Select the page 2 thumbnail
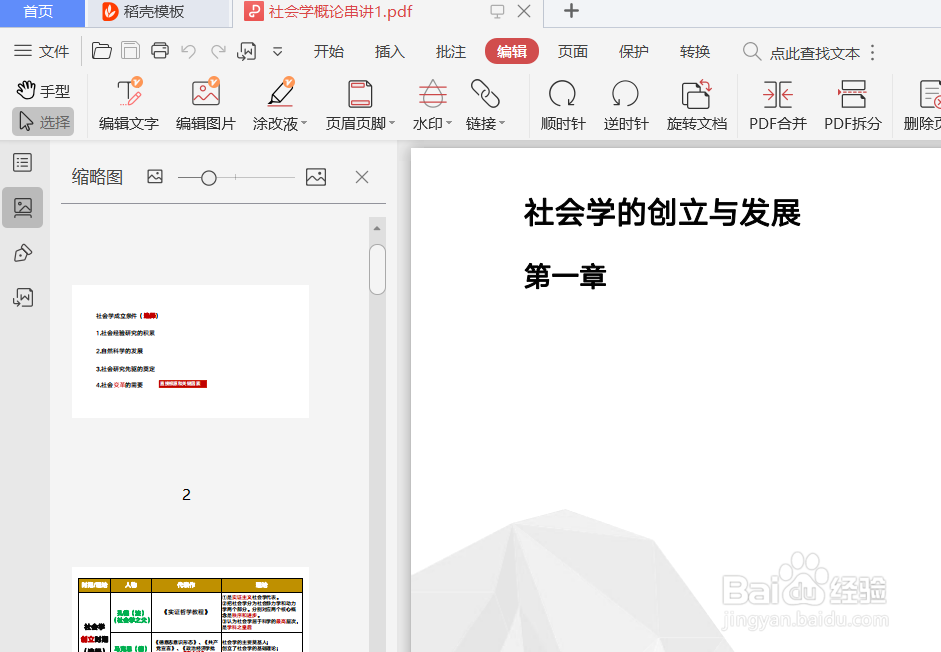This screenshot has height=652, width=941. coord(189,350)
